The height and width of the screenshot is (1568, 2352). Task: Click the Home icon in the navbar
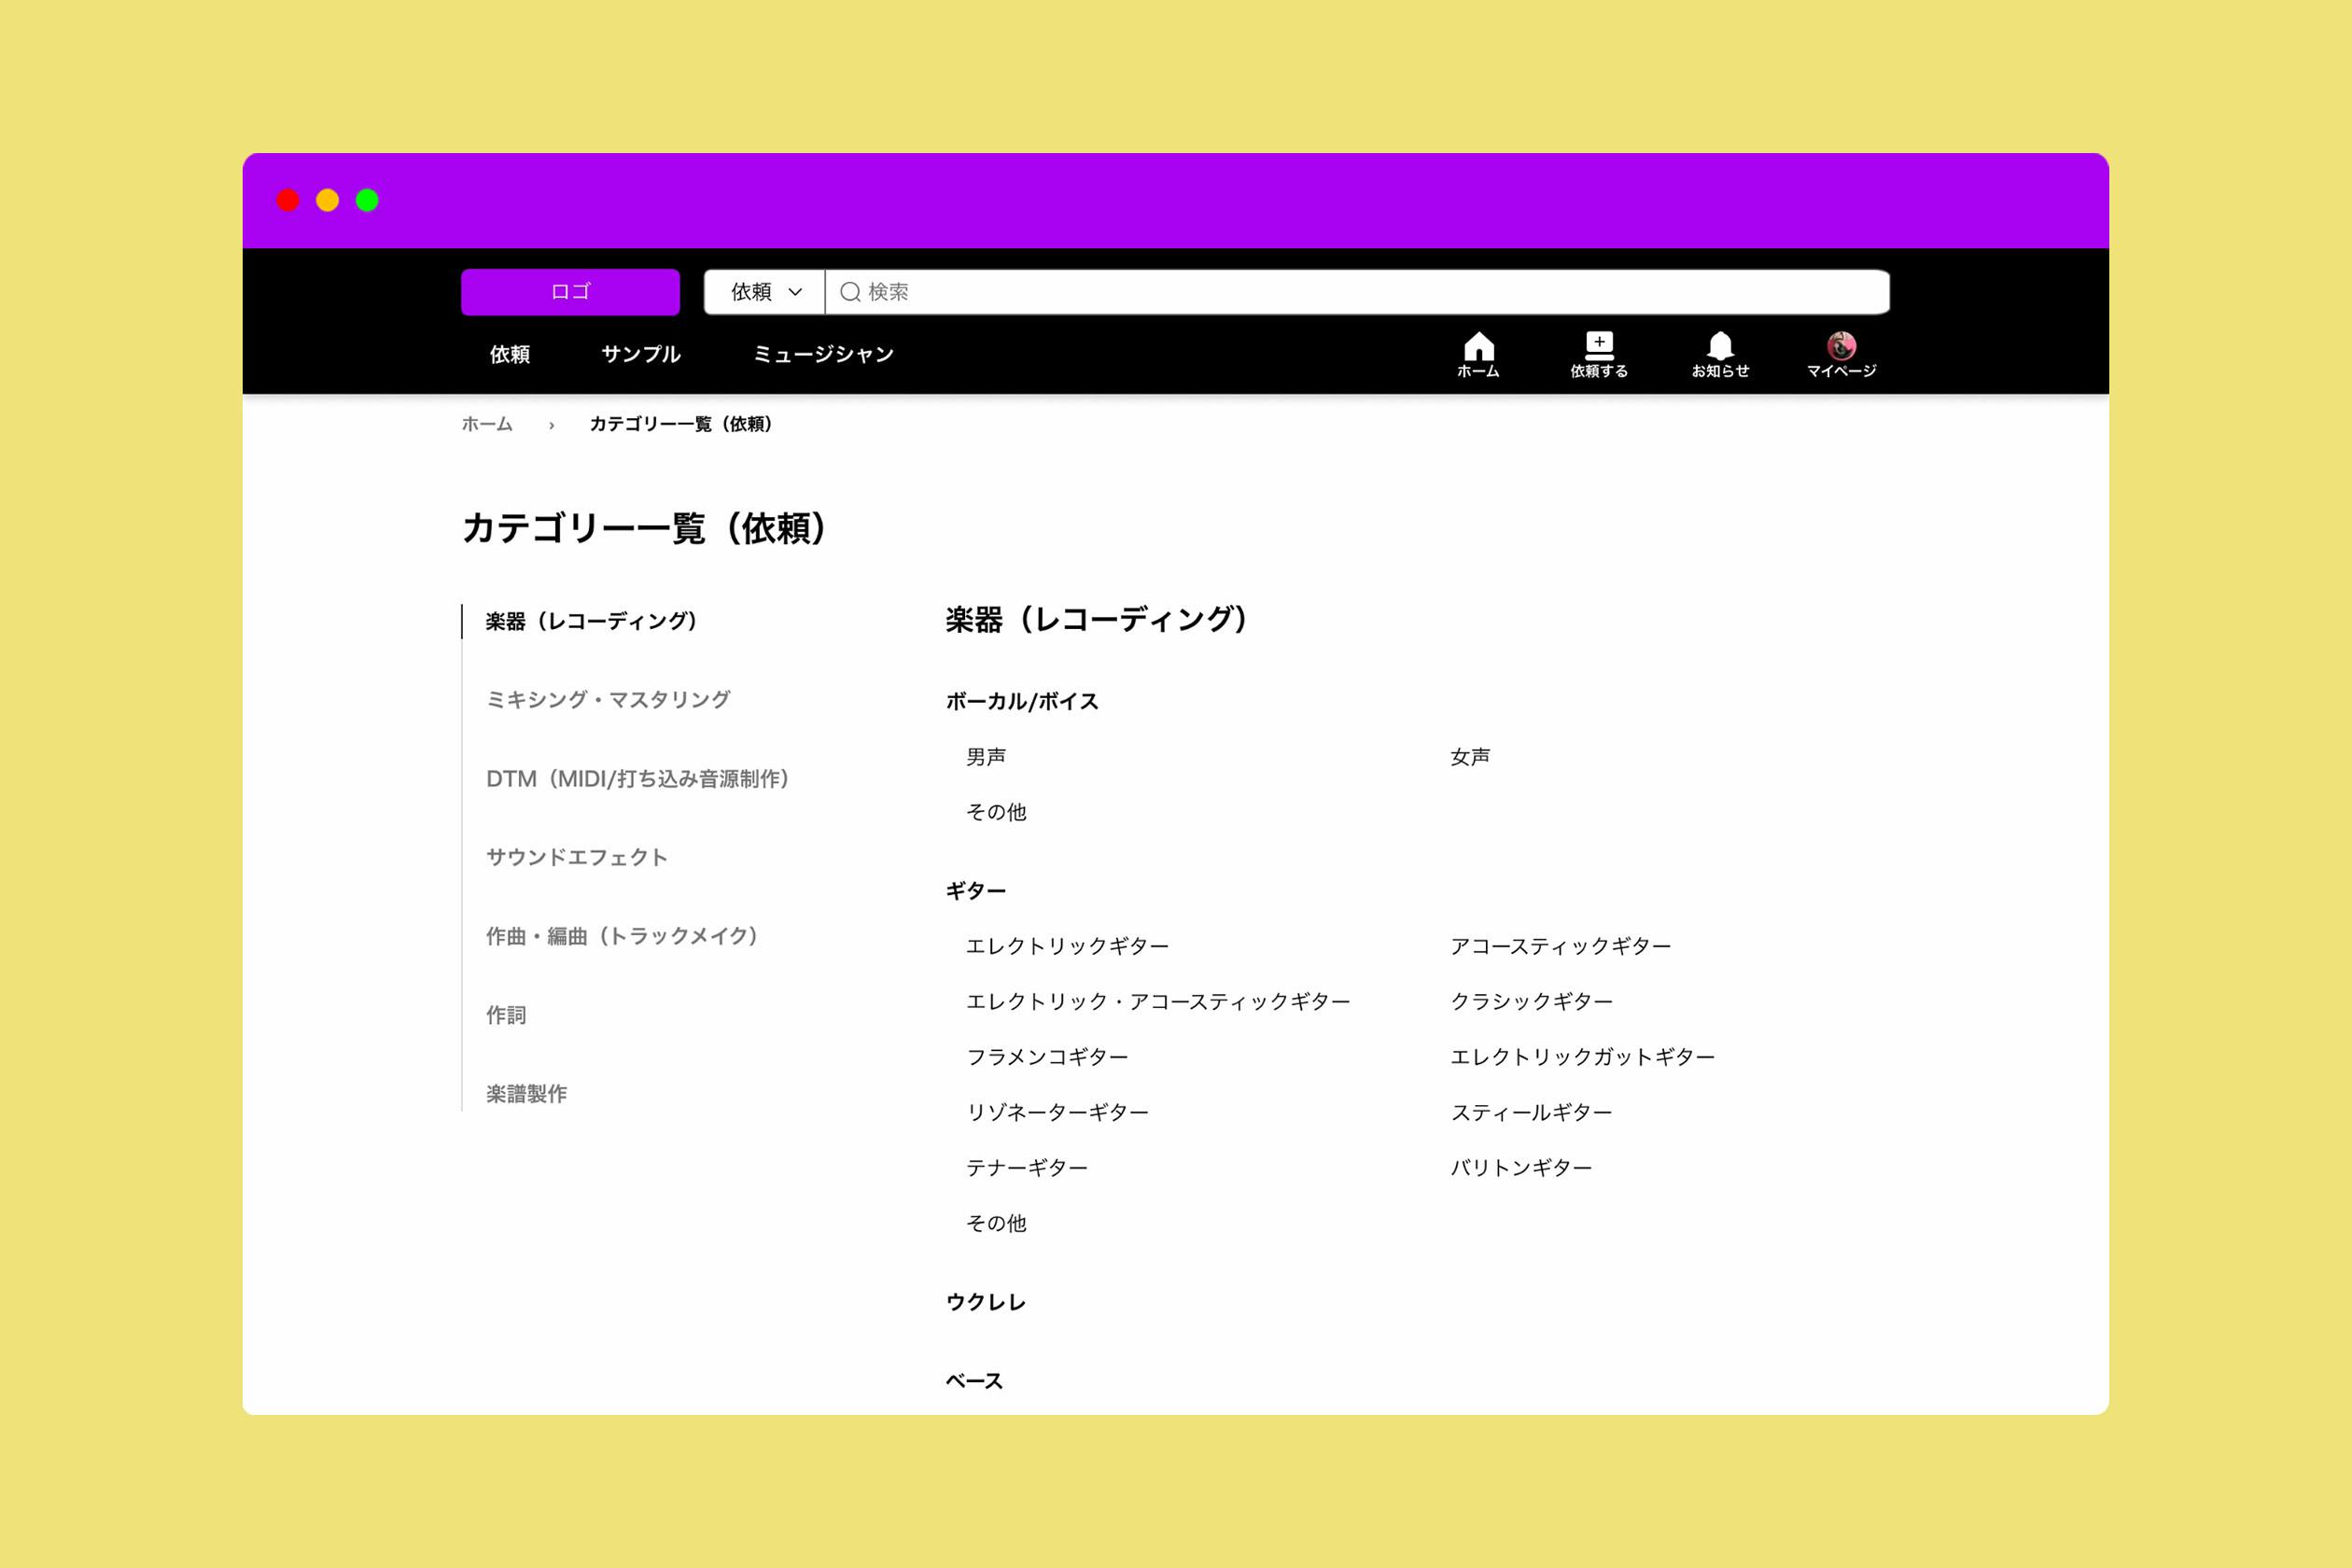click(1478, 347)
